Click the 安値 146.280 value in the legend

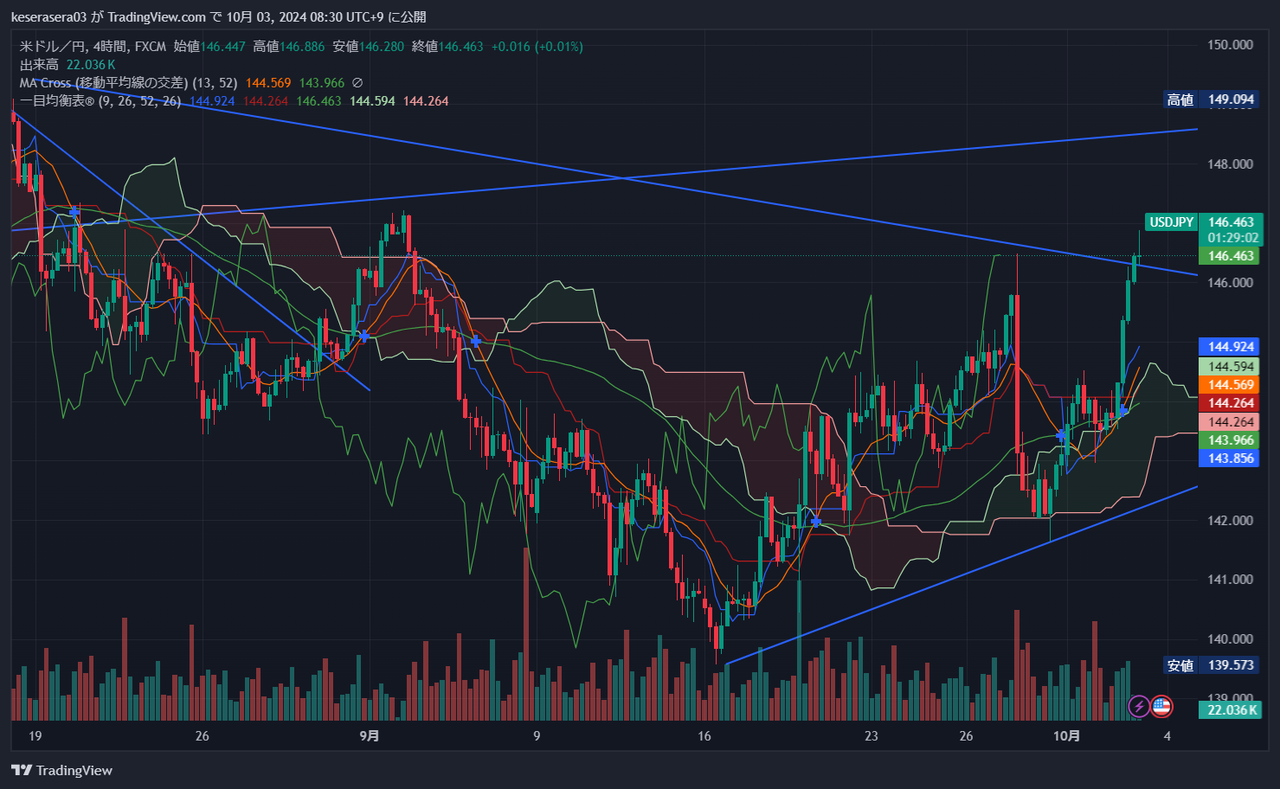pos(368,47)
